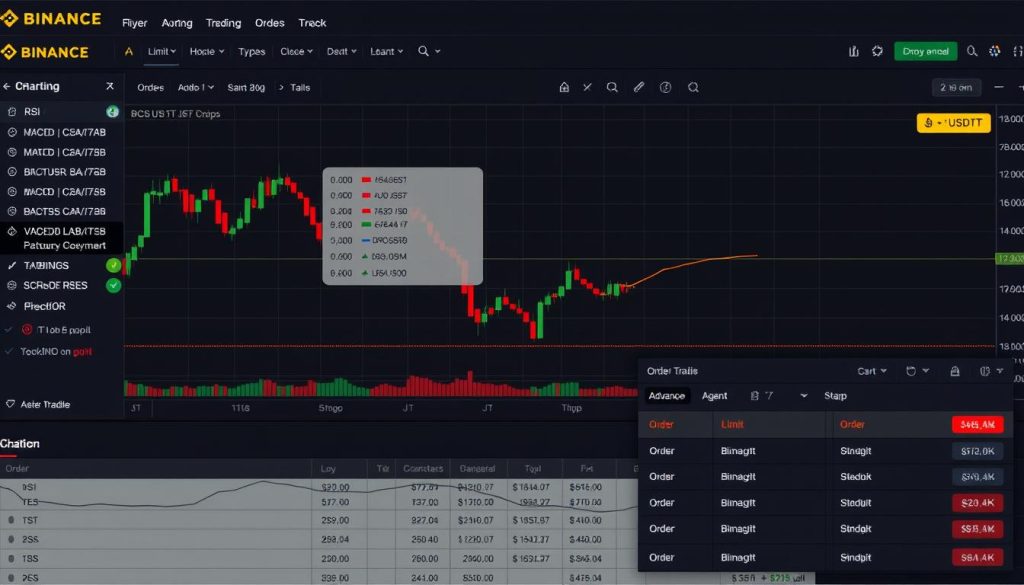Click the lock icon in Order Trails header
The height and width of the screenshot is (585, 1024).
pyautogui.click(x=955, y=371)
